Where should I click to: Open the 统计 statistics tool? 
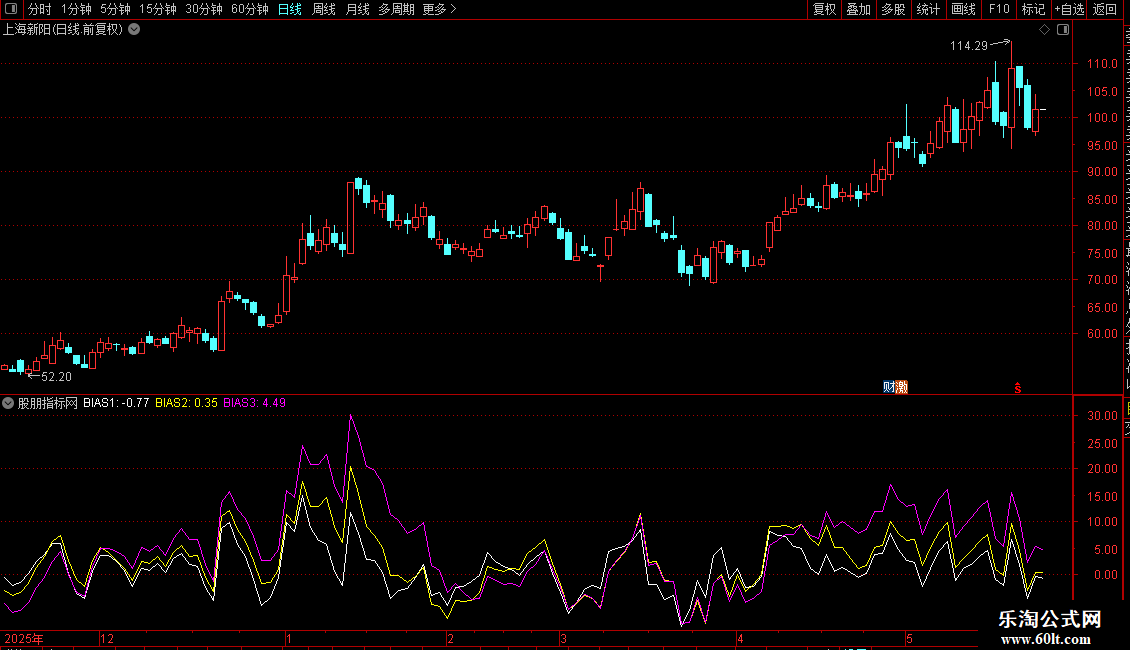928,9
